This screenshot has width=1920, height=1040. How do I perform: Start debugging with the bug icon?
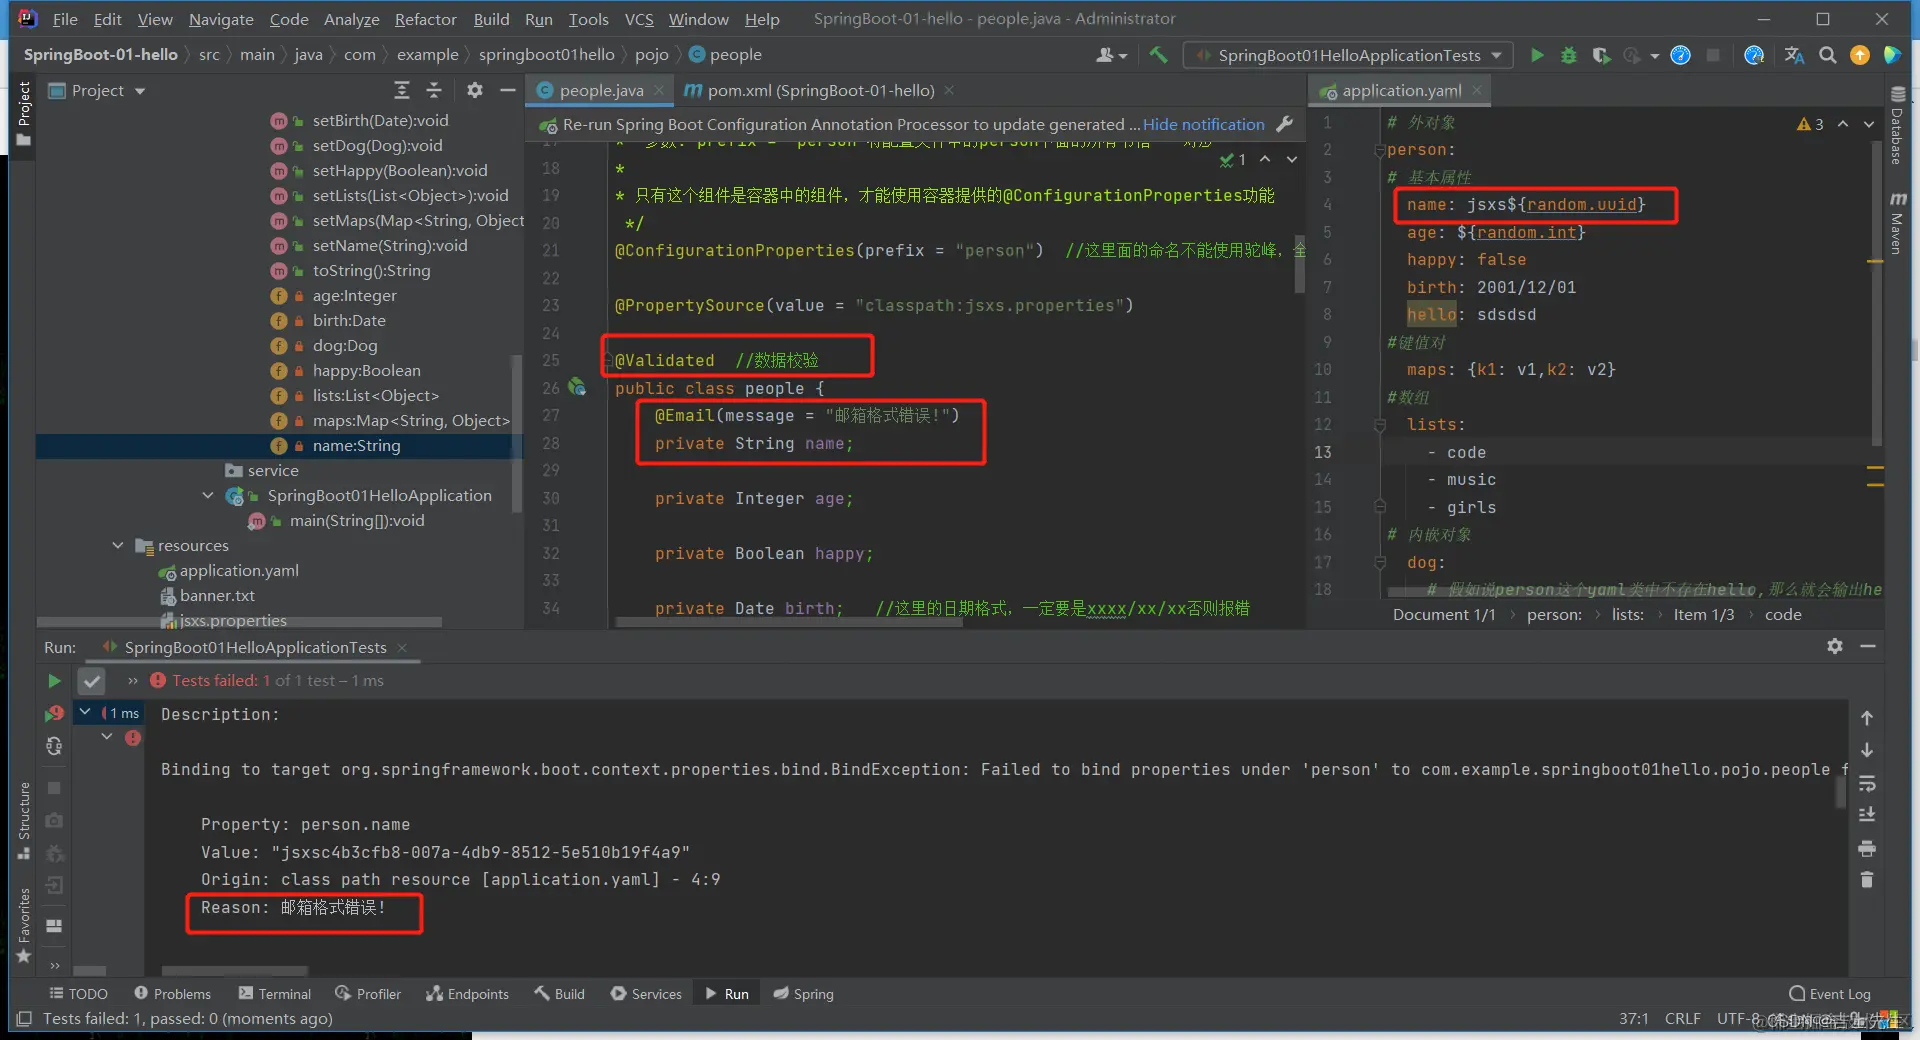click(1569, 55)
